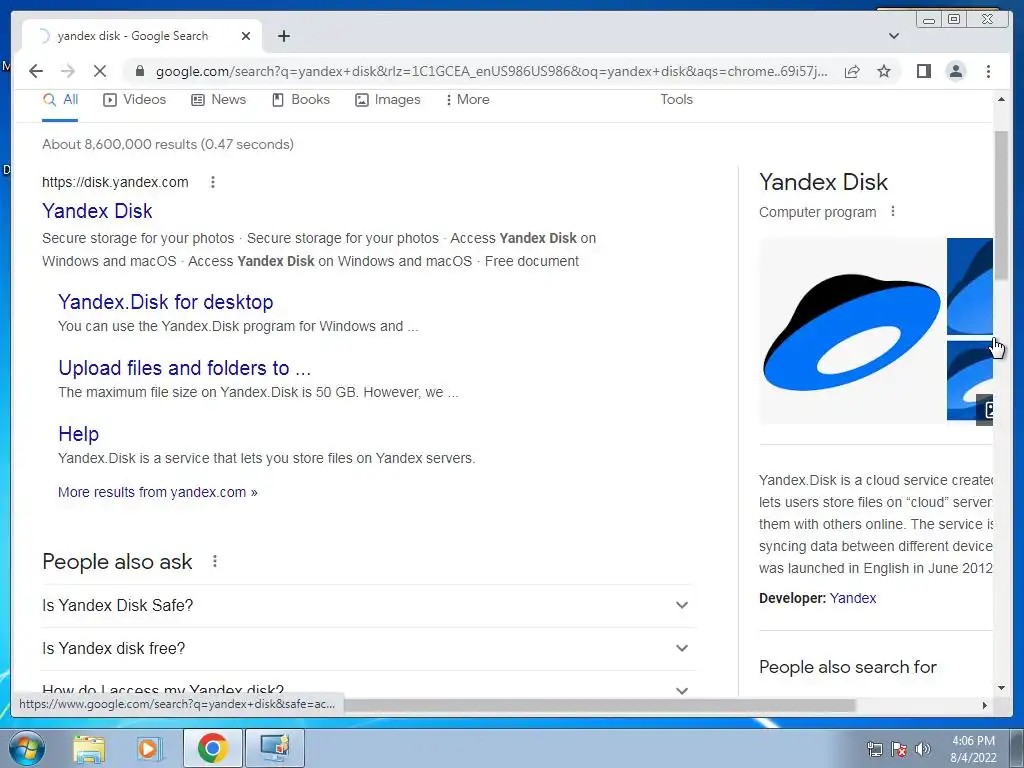Click the Chrome taskbar icon
The height and width of the screenshot is (768, 1024).
pyautogui.click(x=212, y=748)
